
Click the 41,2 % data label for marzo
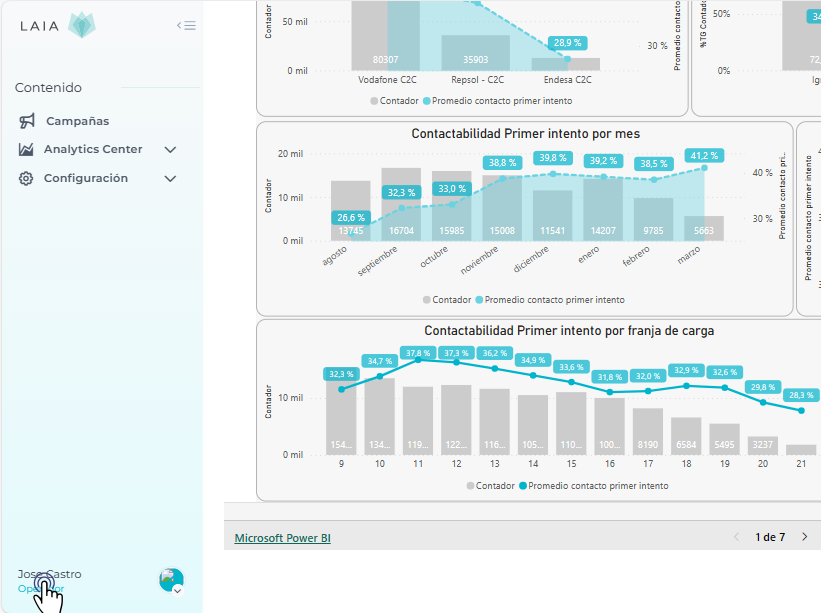(704, 156)
